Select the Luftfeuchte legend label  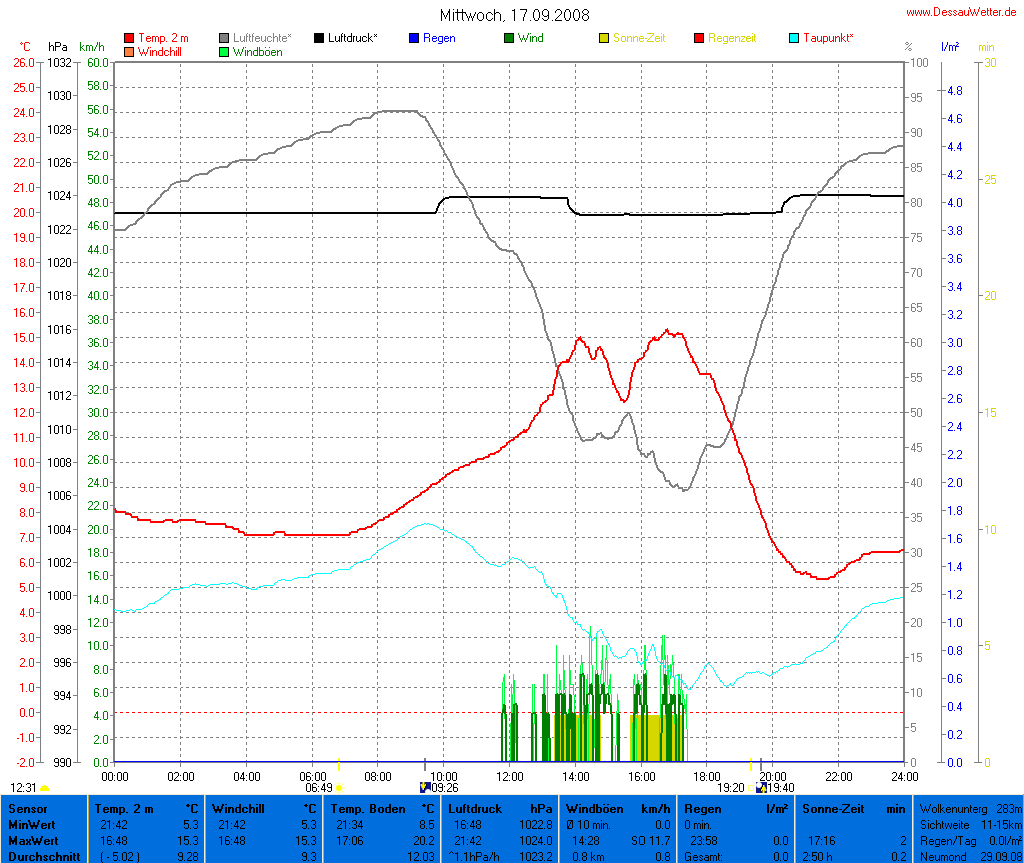261,38
